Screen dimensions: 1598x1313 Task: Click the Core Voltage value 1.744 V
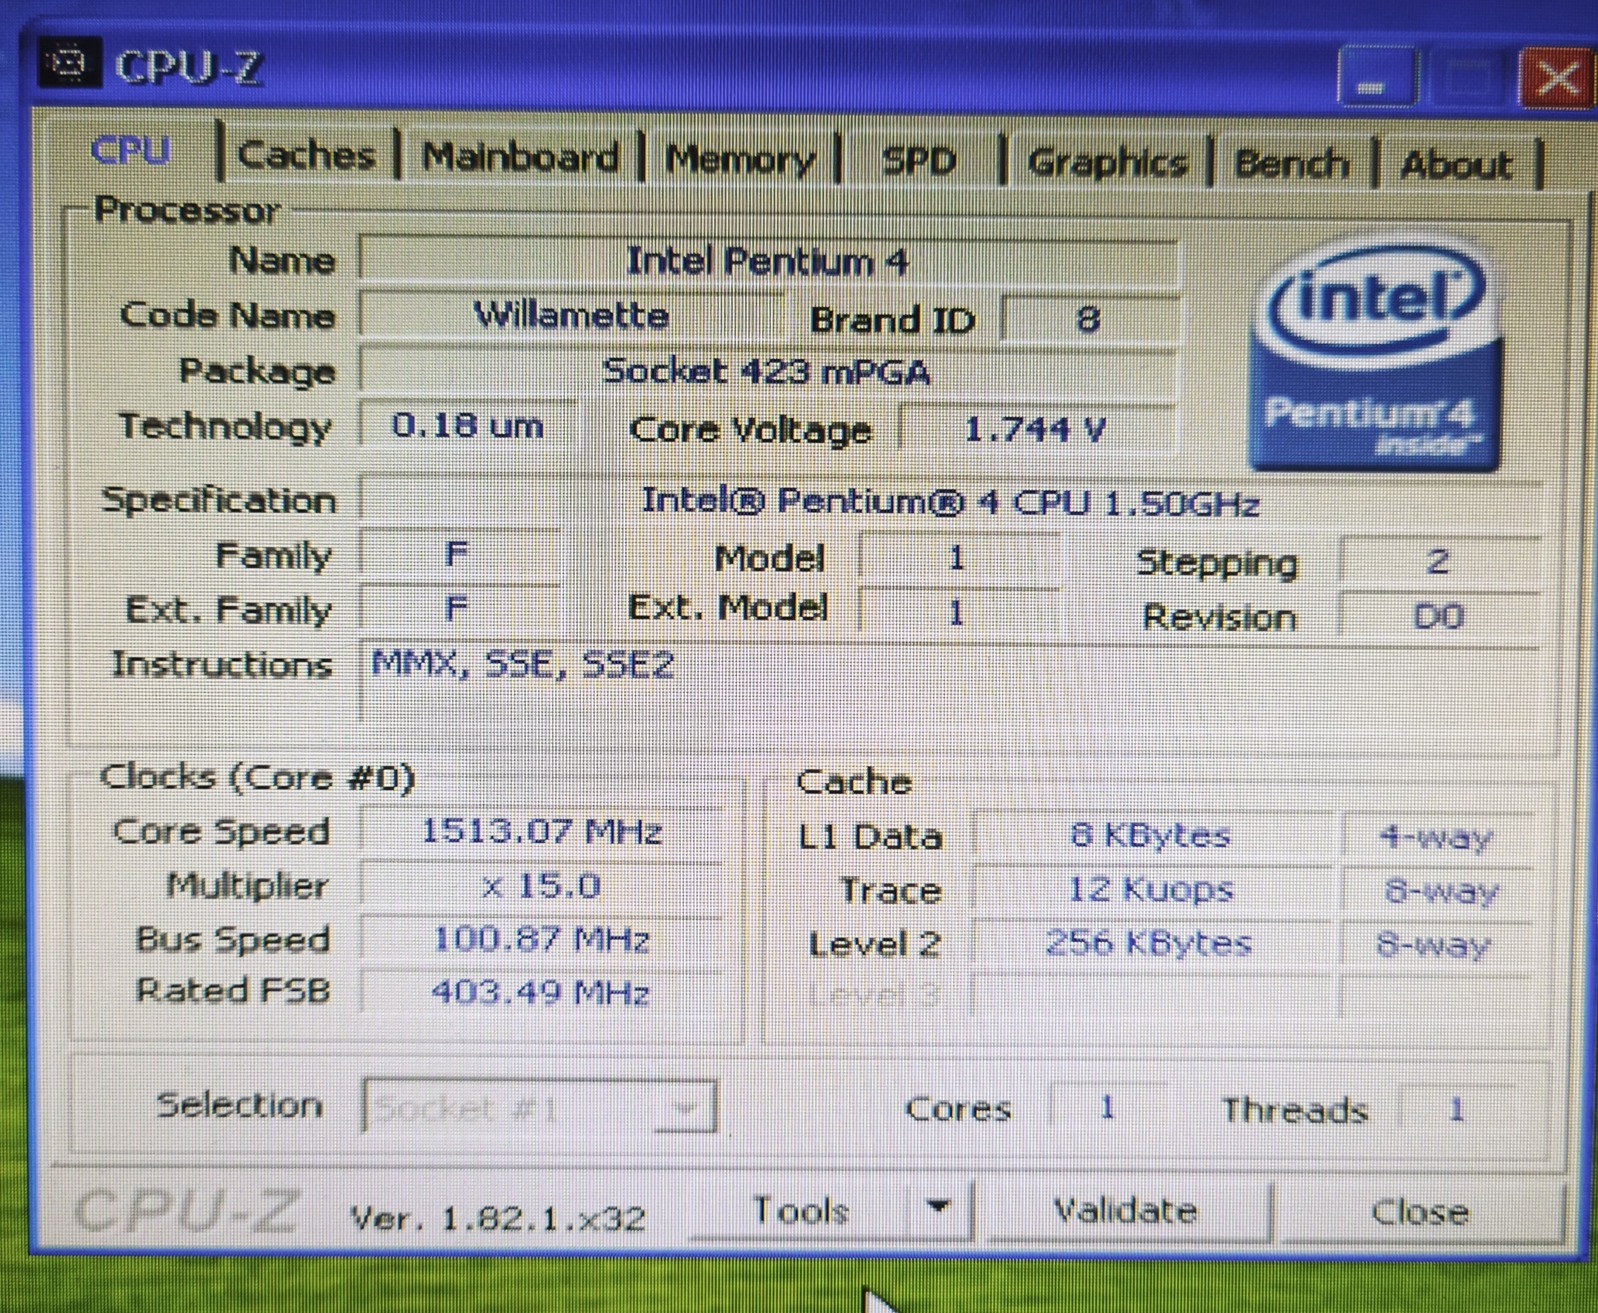coord(1036,430)
